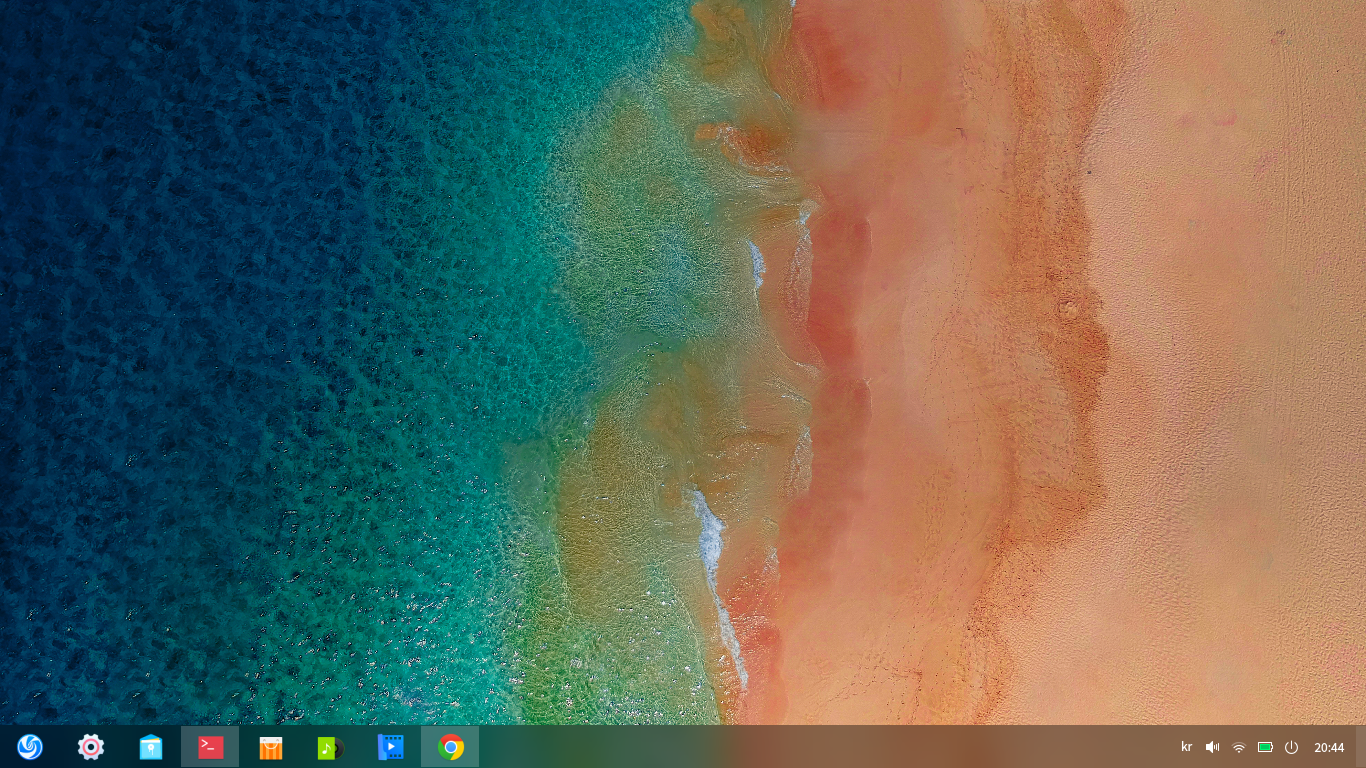Image resolution: width=1366 pixels, height=768 pixels.
Task: Open the Wi-Fi network tray menu
Action: [x=1239, y=747]
